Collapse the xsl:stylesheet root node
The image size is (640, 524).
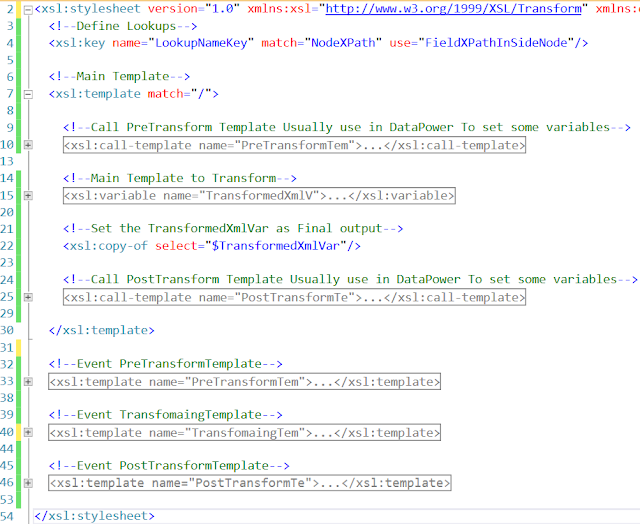pyautogui.click(x=28, y=10)
